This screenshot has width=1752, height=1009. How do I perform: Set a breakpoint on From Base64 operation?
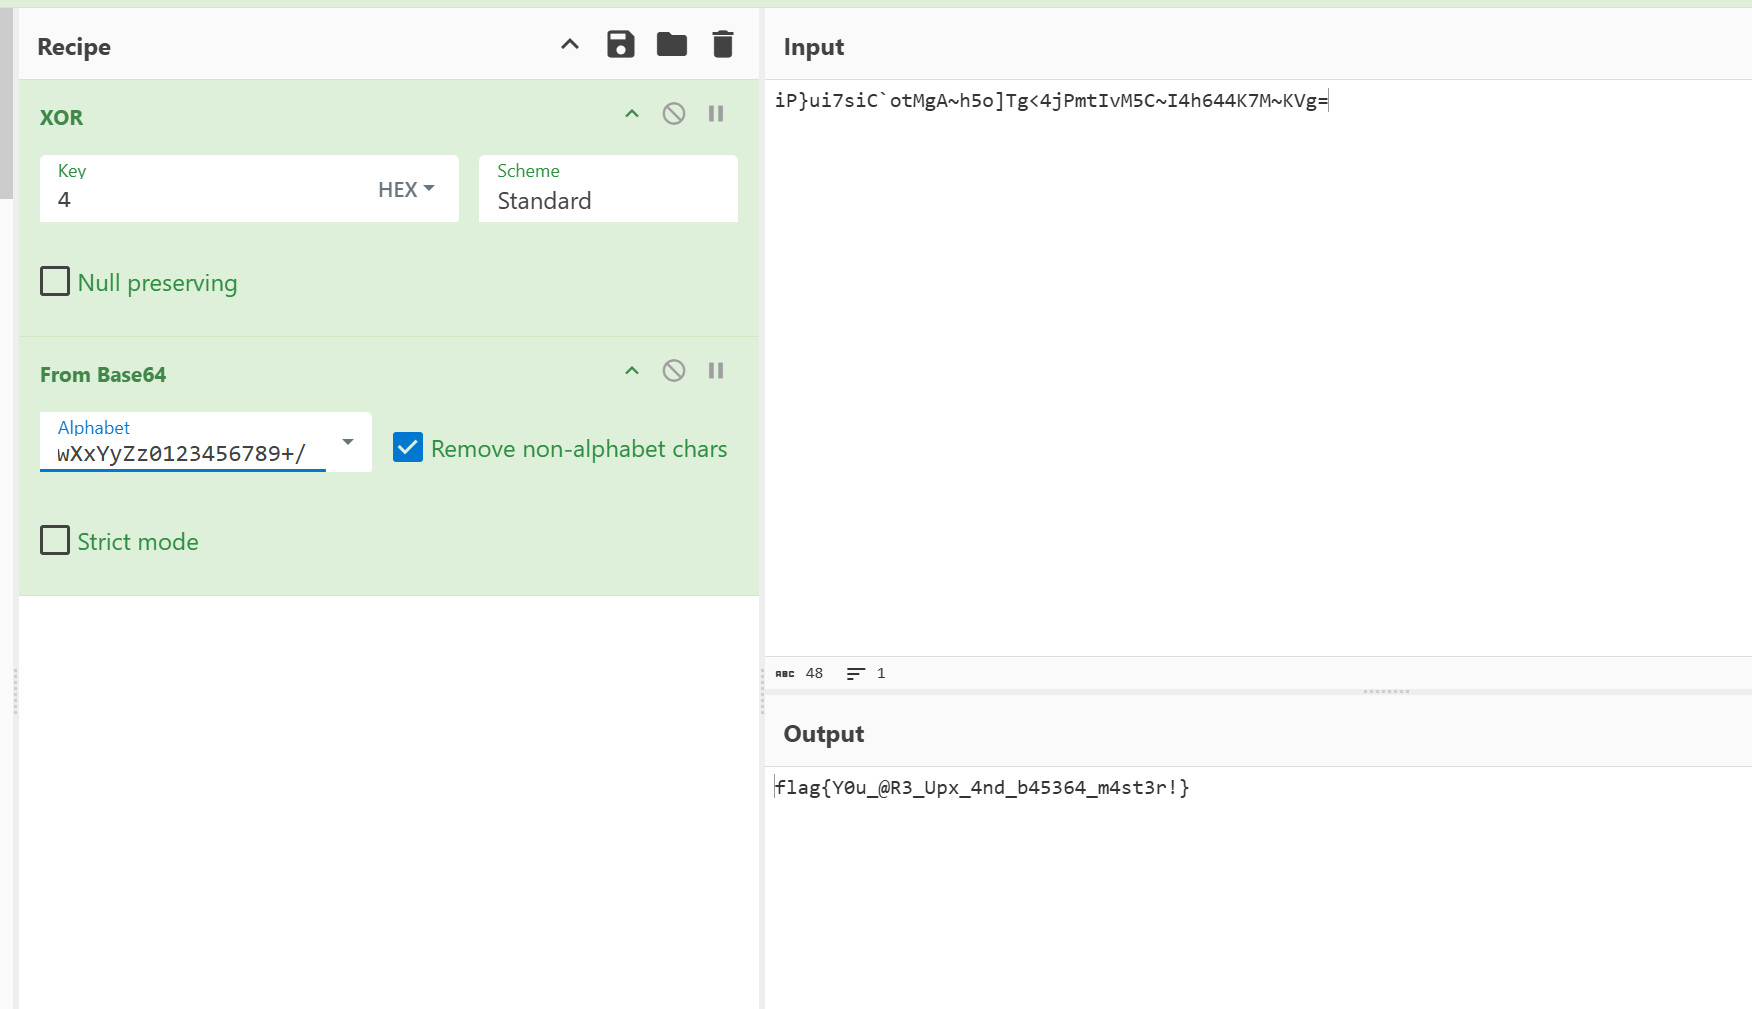716,371
